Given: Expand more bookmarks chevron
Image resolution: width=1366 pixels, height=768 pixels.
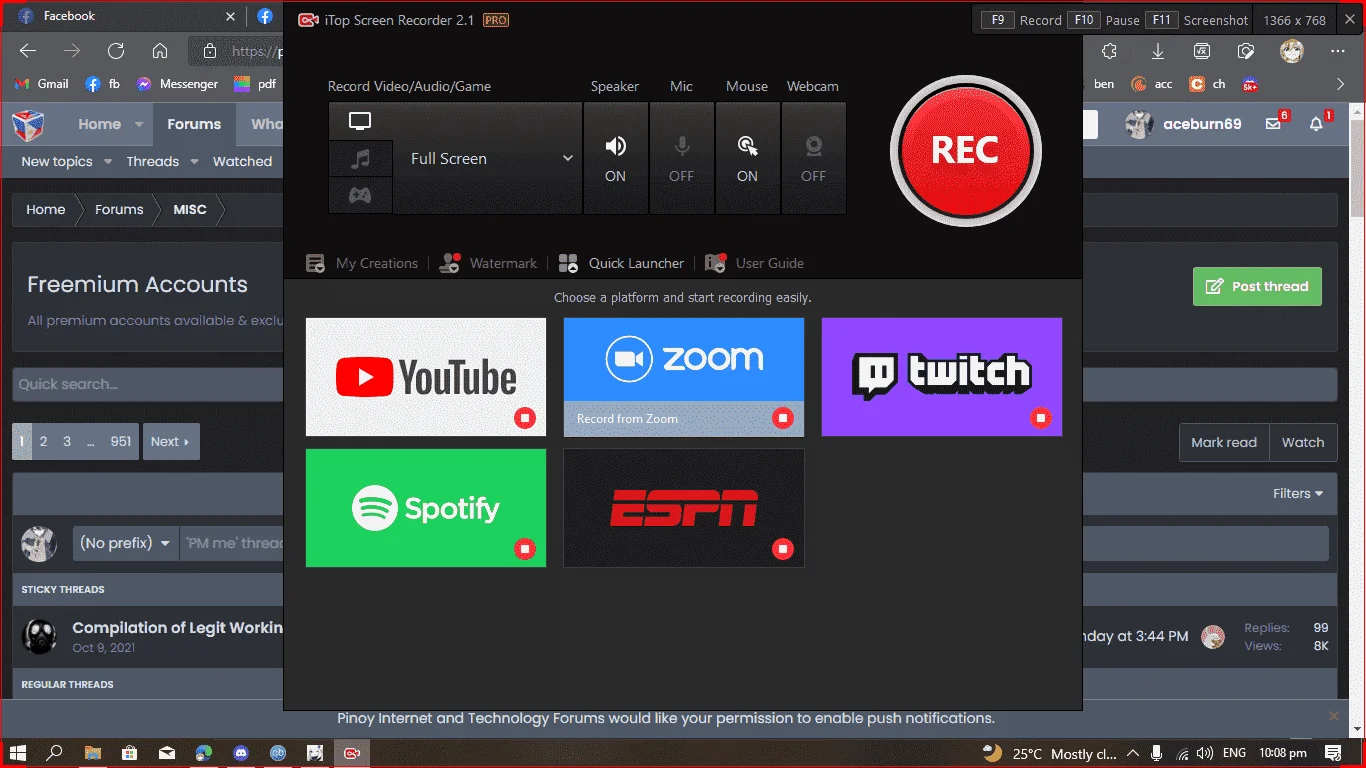Looking at the screenshot, I should click(x=1341, y=84).
